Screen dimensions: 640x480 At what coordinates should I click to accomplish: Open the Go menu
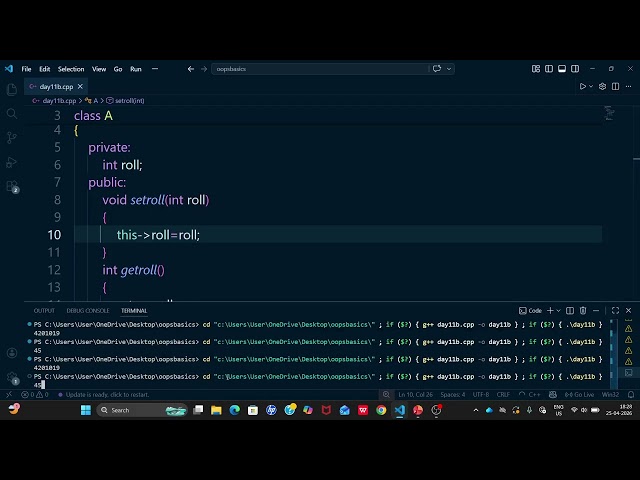(x=118, y=69)
